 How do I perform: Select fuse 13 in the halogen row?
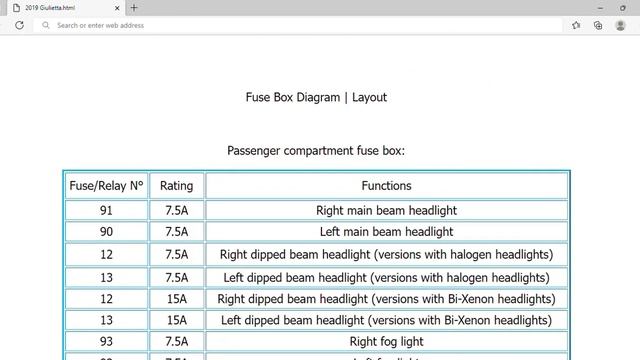(x=107, y=278)
